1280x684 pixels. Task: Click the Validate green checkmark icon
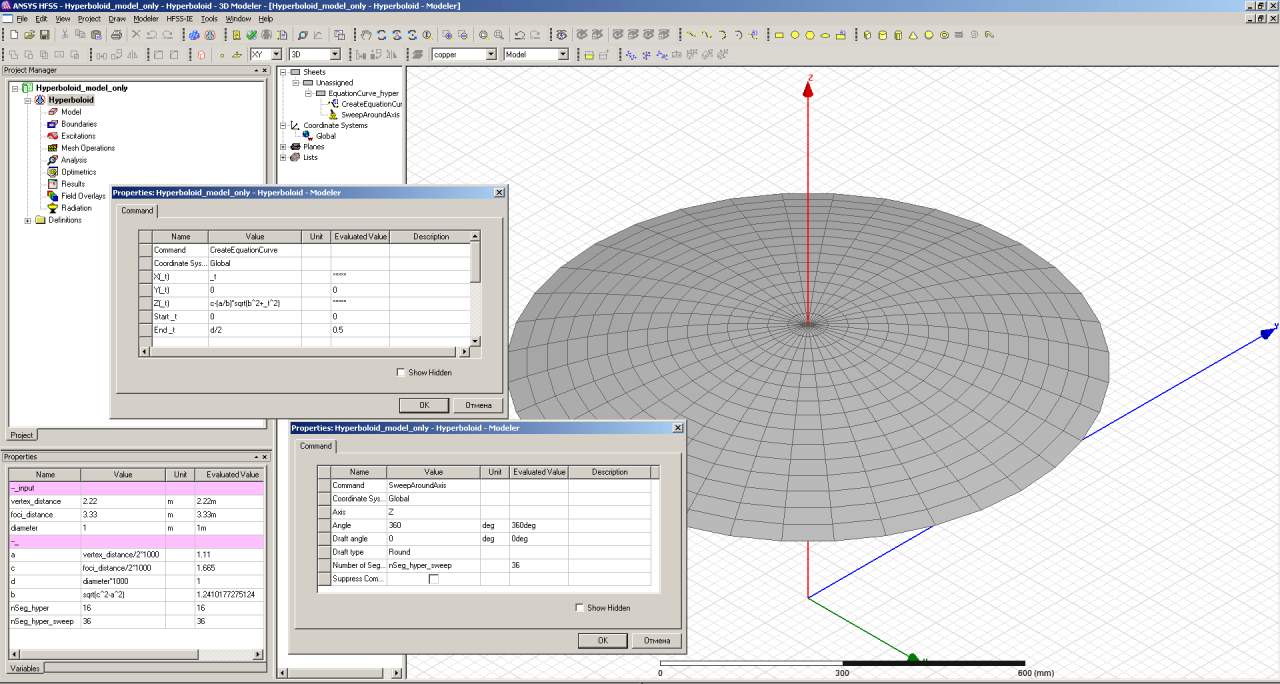[x=252, y=35]
